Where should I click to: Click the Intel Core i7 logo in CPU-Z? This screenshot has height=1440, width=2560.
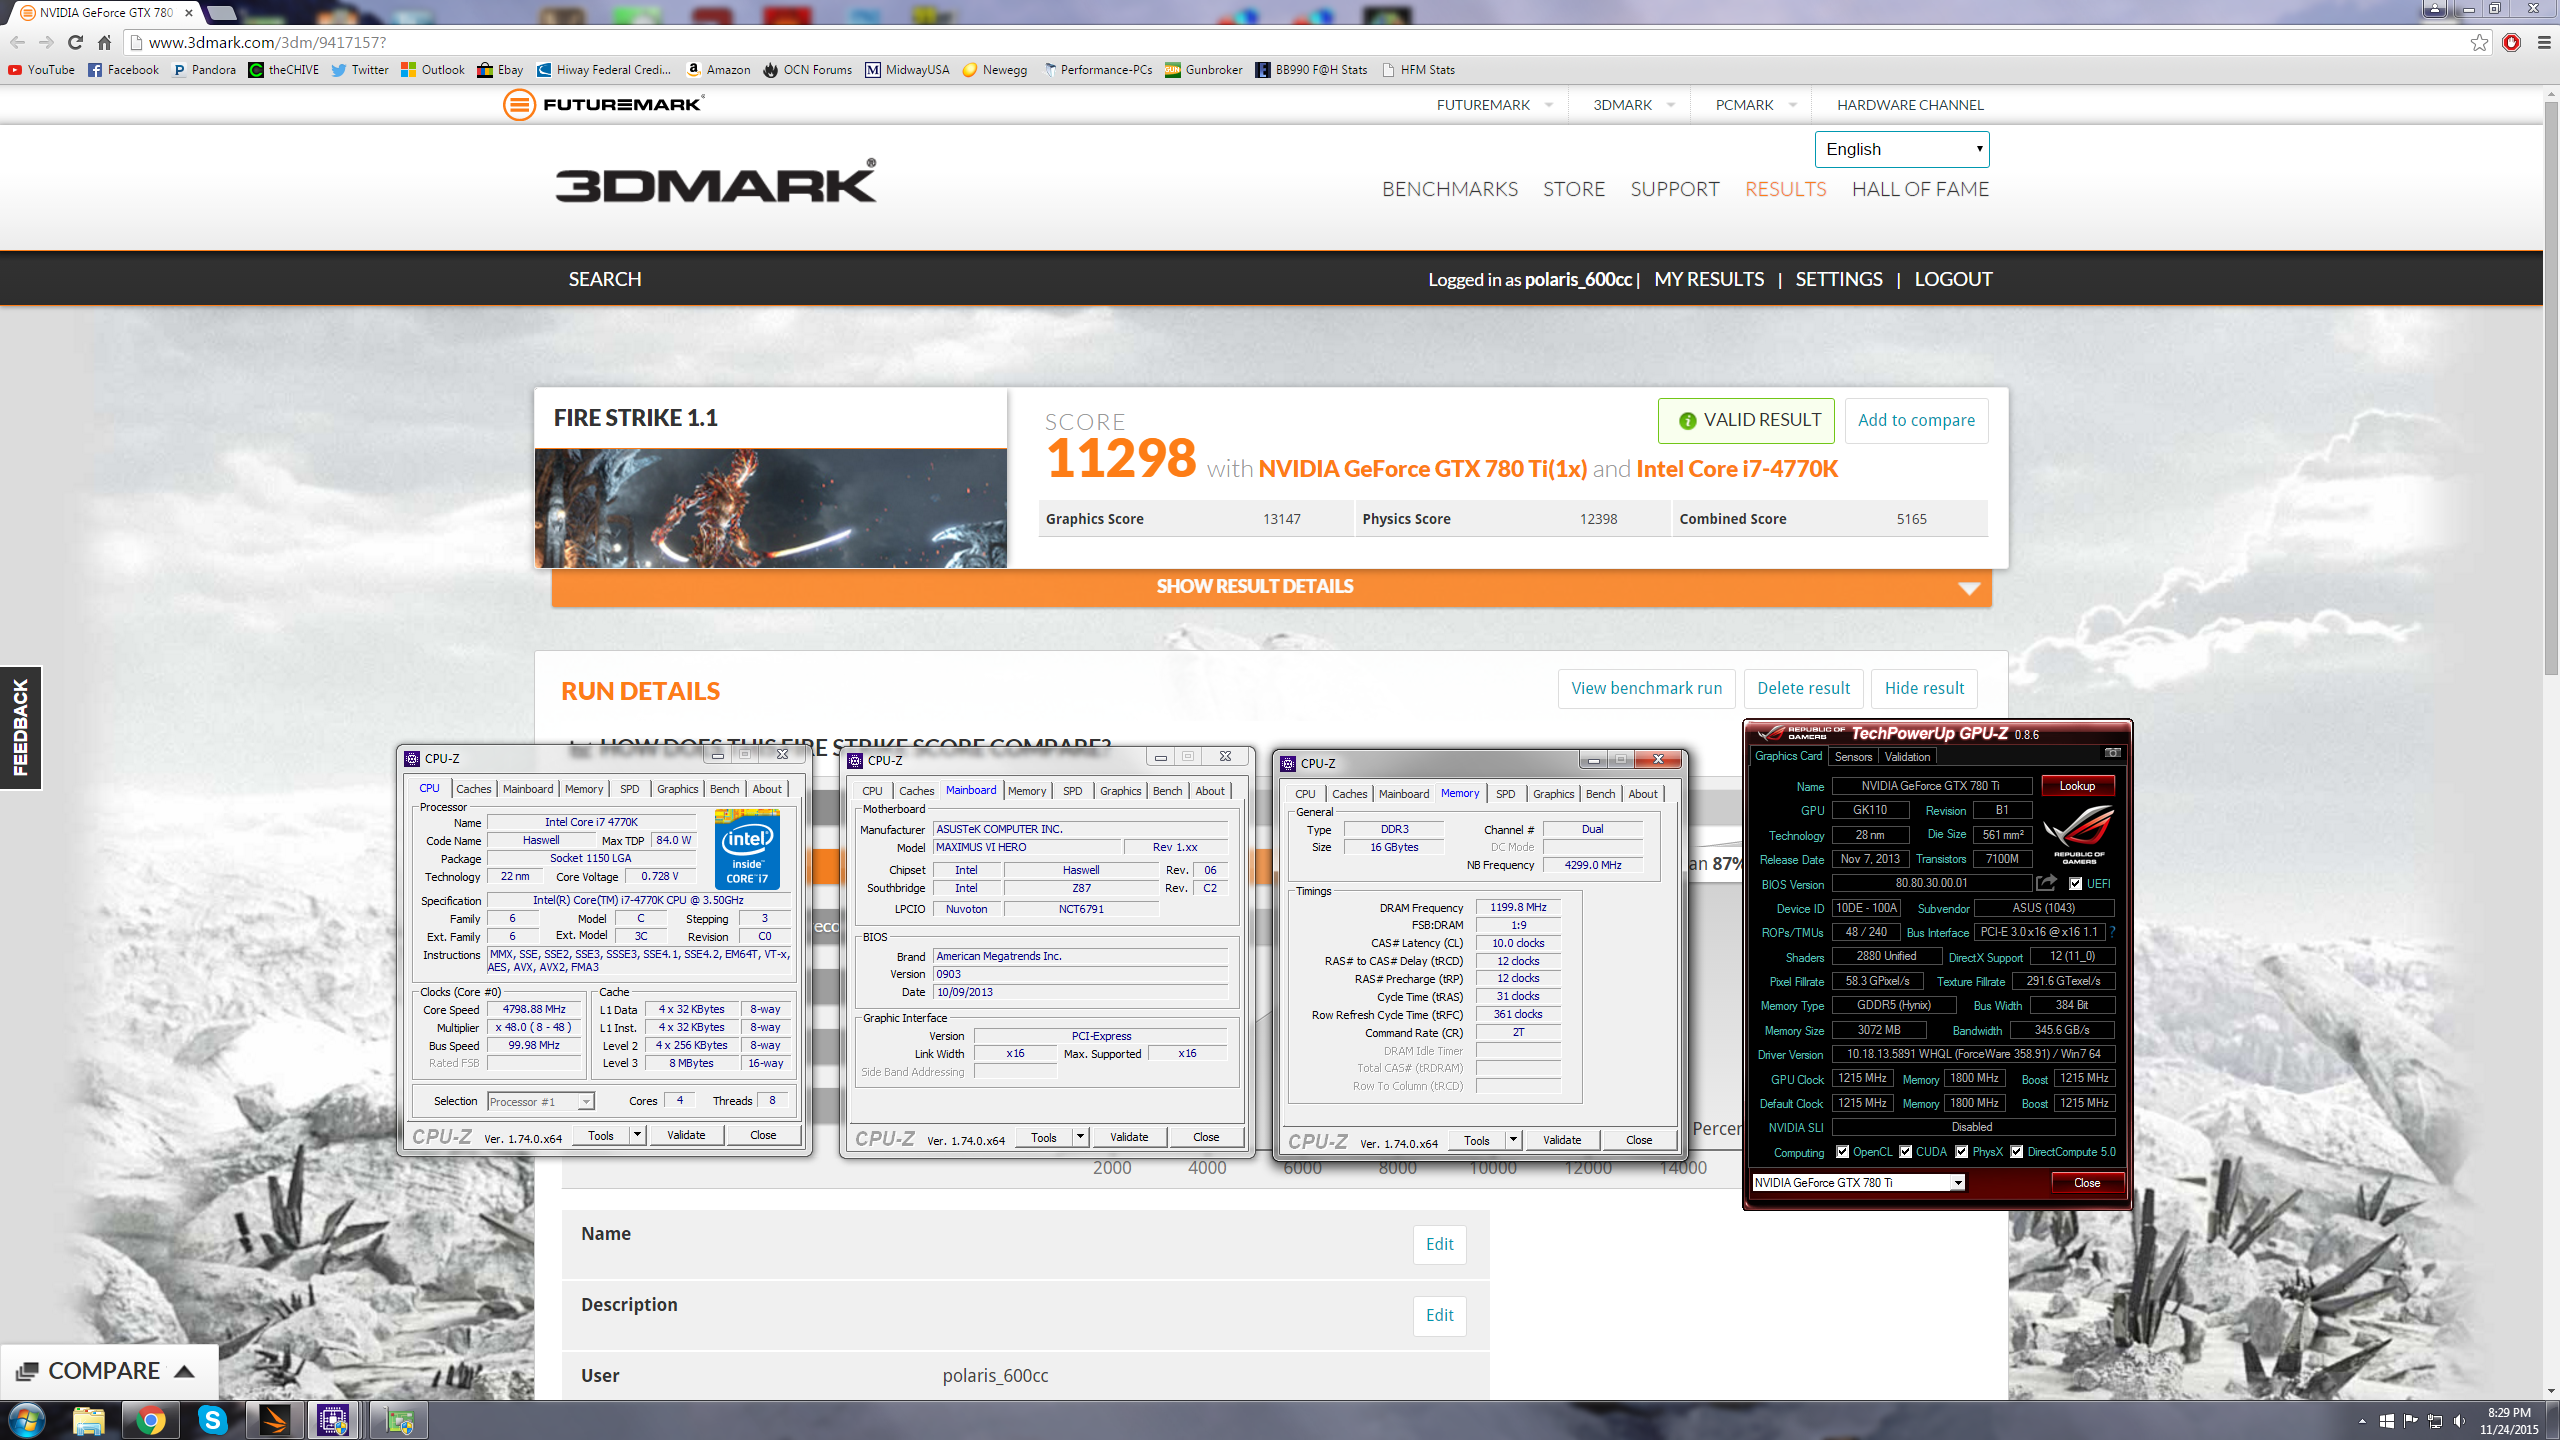[747, 850]
